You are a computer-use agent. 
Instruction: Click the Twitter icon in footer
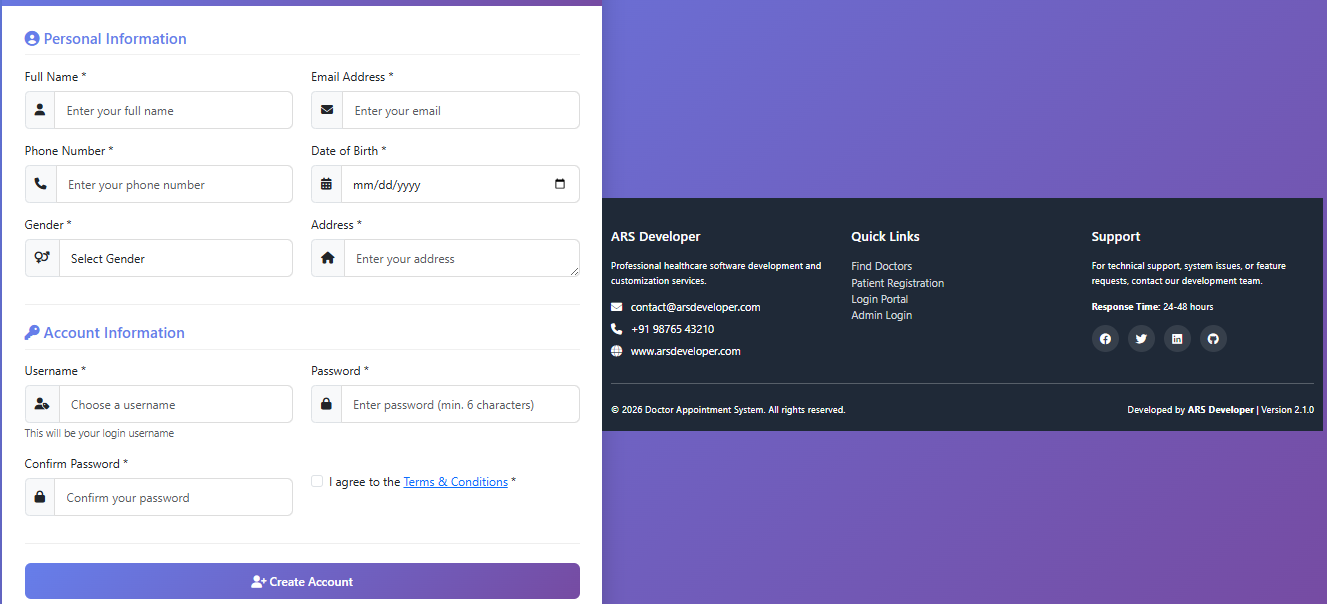click(1141, 339)
